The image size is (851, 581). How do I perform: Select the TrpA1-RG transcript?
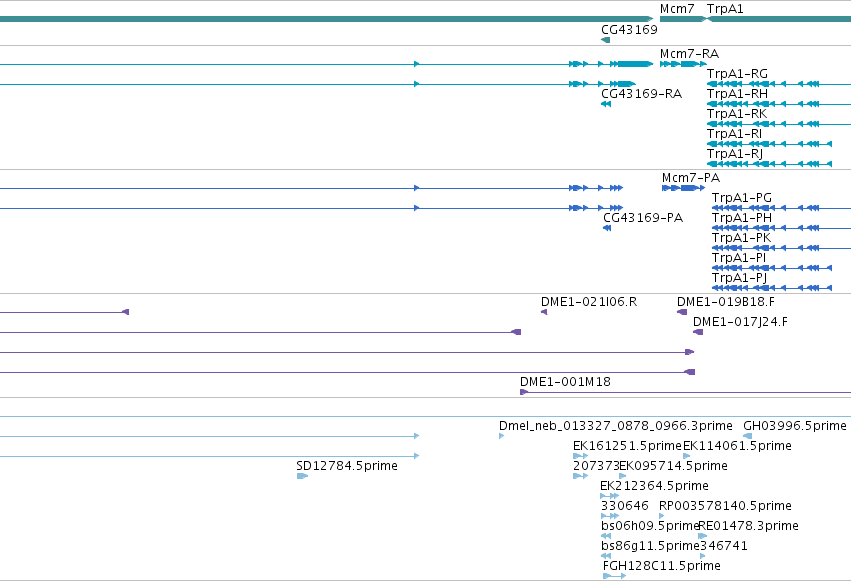[779, 84]
